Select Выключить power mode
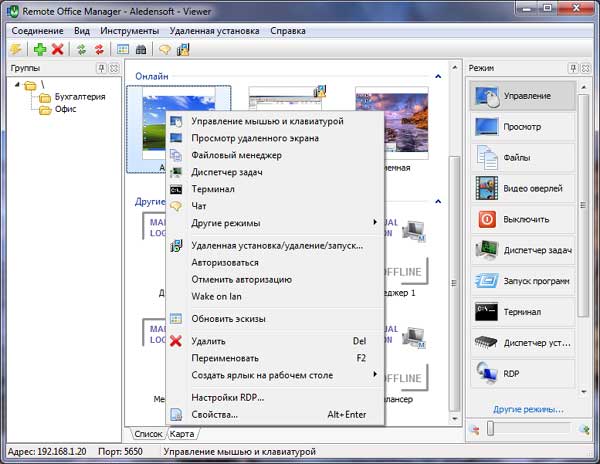Screen dimensions: 600x464 (523, 219)
